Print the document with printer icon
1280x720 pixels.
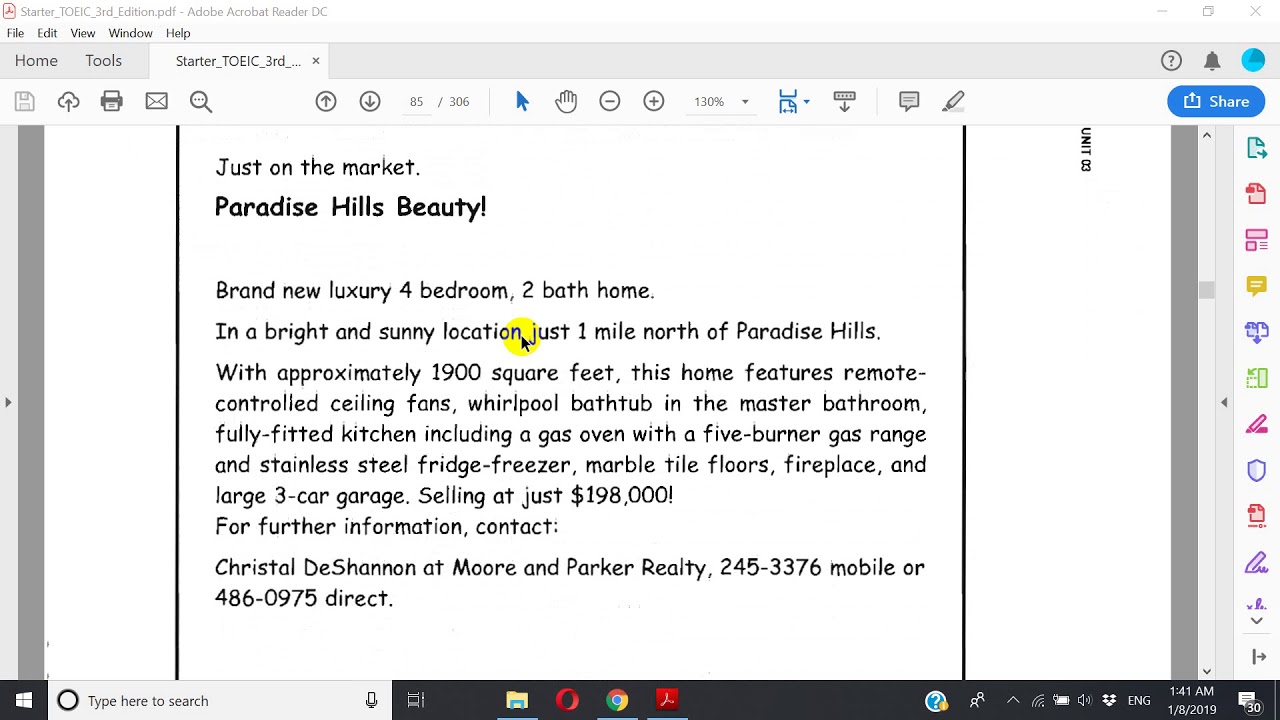click(x=112, y=101)
